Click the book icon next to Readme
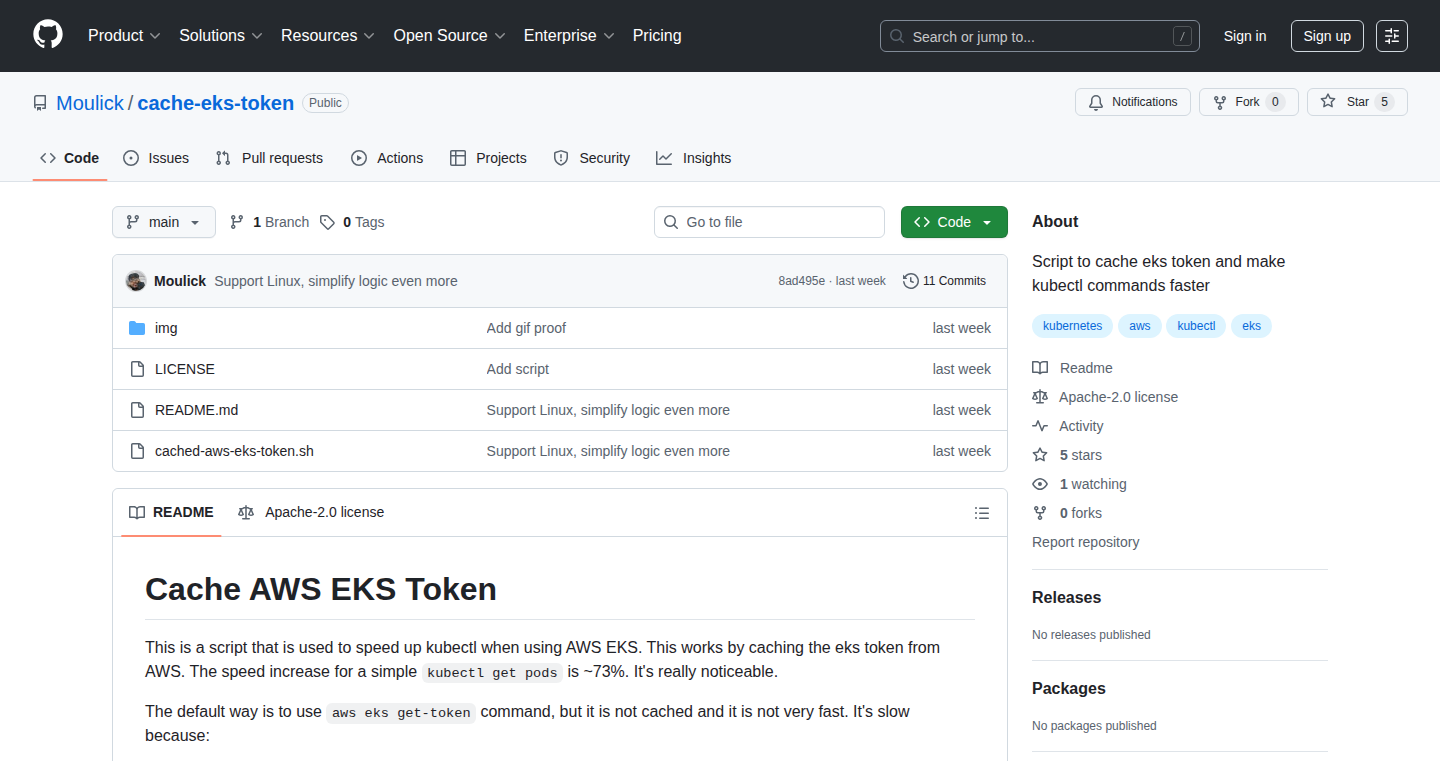 click(x=1040, y=368)
